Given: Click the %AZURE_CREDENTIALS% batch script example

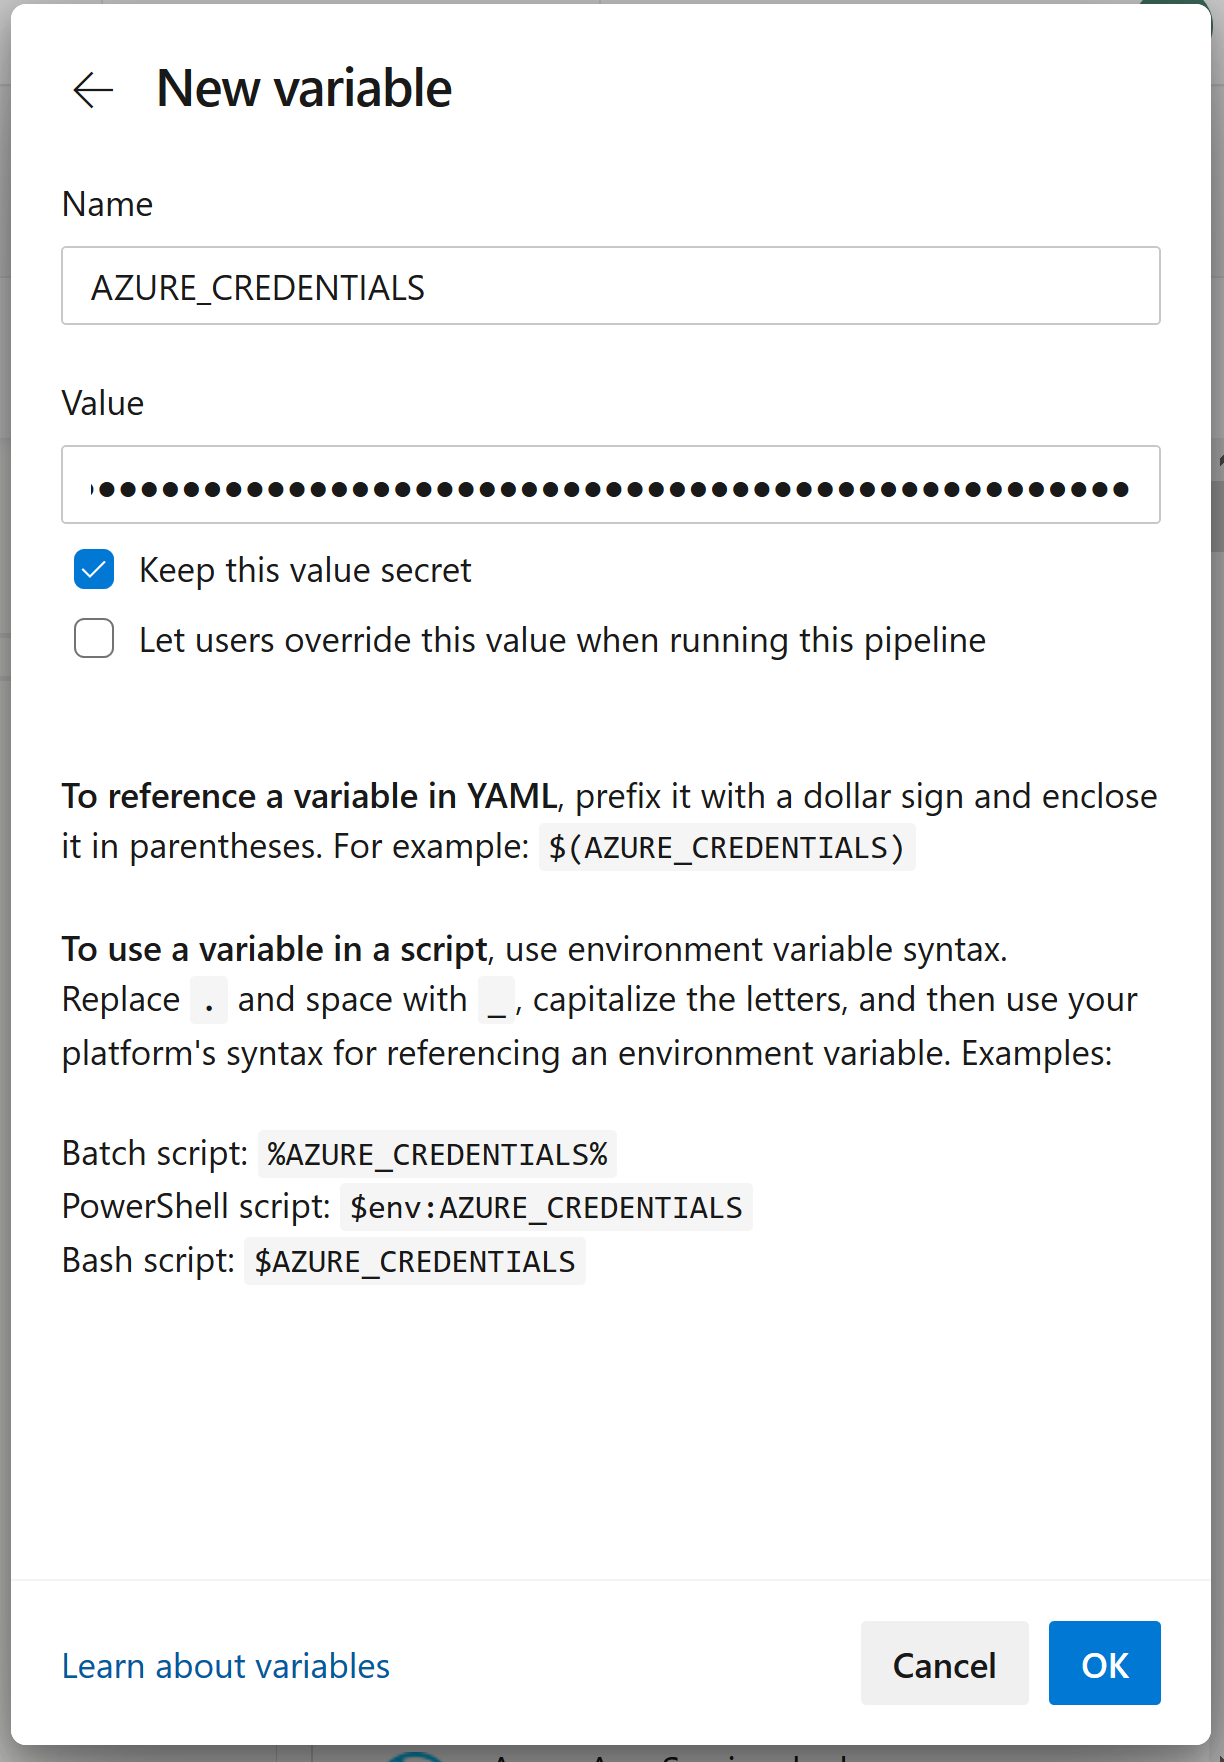Looking at the screenshot, I should 437,1154.
